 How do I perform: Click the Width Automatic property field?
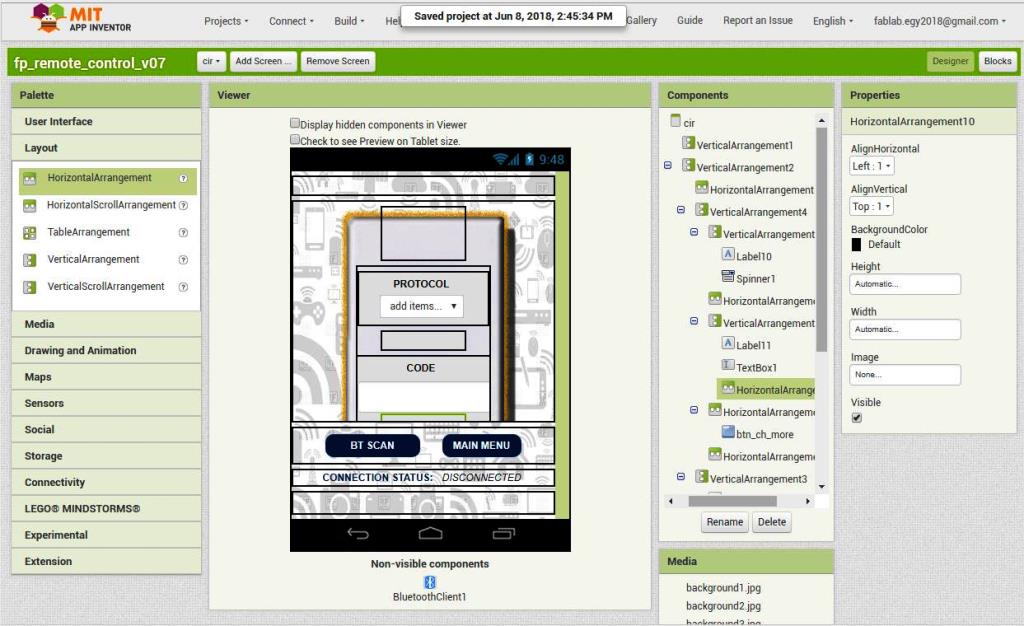[905, 330]
